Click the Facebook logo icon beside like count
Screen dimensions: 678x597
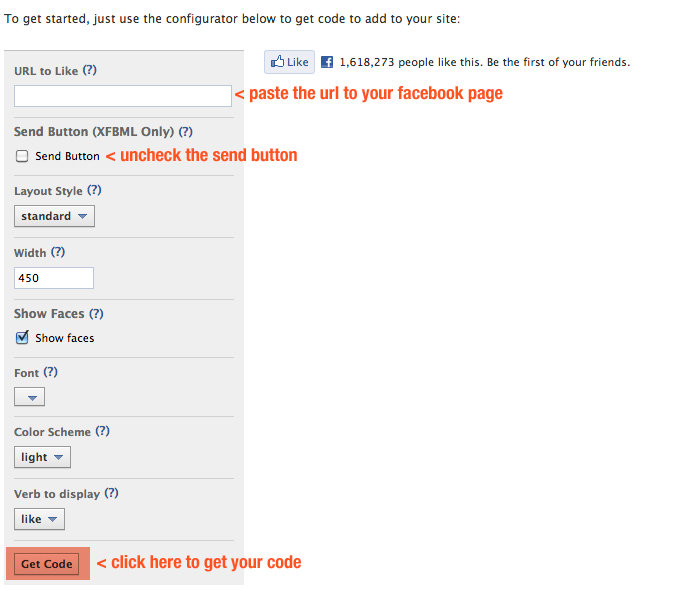pos(327,62)
